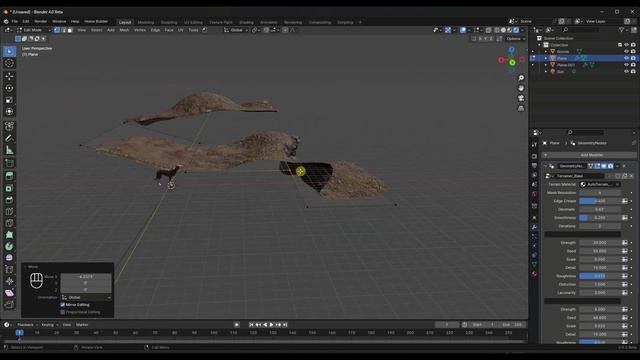640x360 pixels.
Task: Toggle camera view gizmo icon
Action: (521, 98)
